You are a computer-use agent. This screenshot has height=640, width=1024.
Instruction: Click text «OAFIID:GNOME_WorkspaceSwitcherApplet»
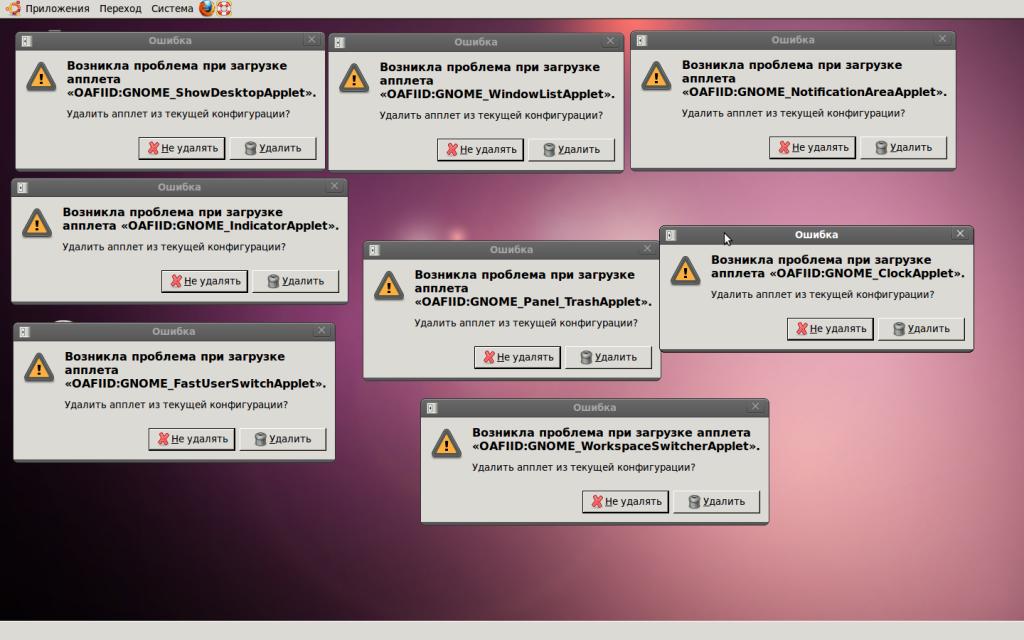(616, 446)
